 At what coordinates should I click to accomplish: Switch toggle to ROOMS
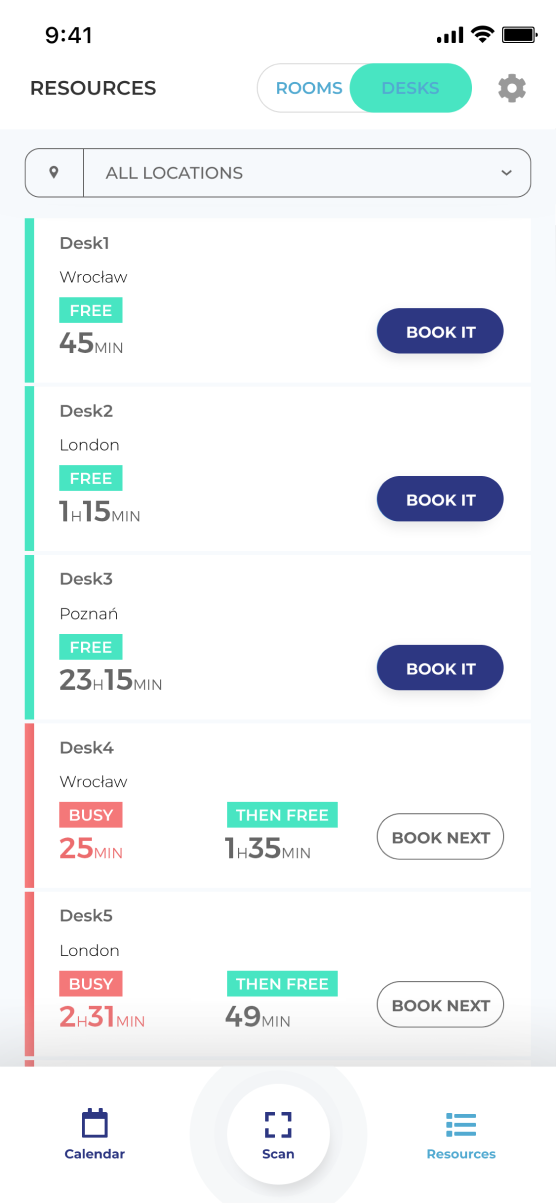(x=309, y=88)
